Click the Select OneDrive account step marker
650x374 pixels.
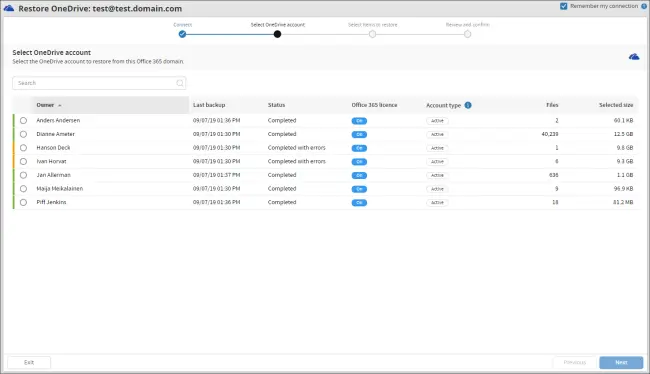[x=277, y=34]
